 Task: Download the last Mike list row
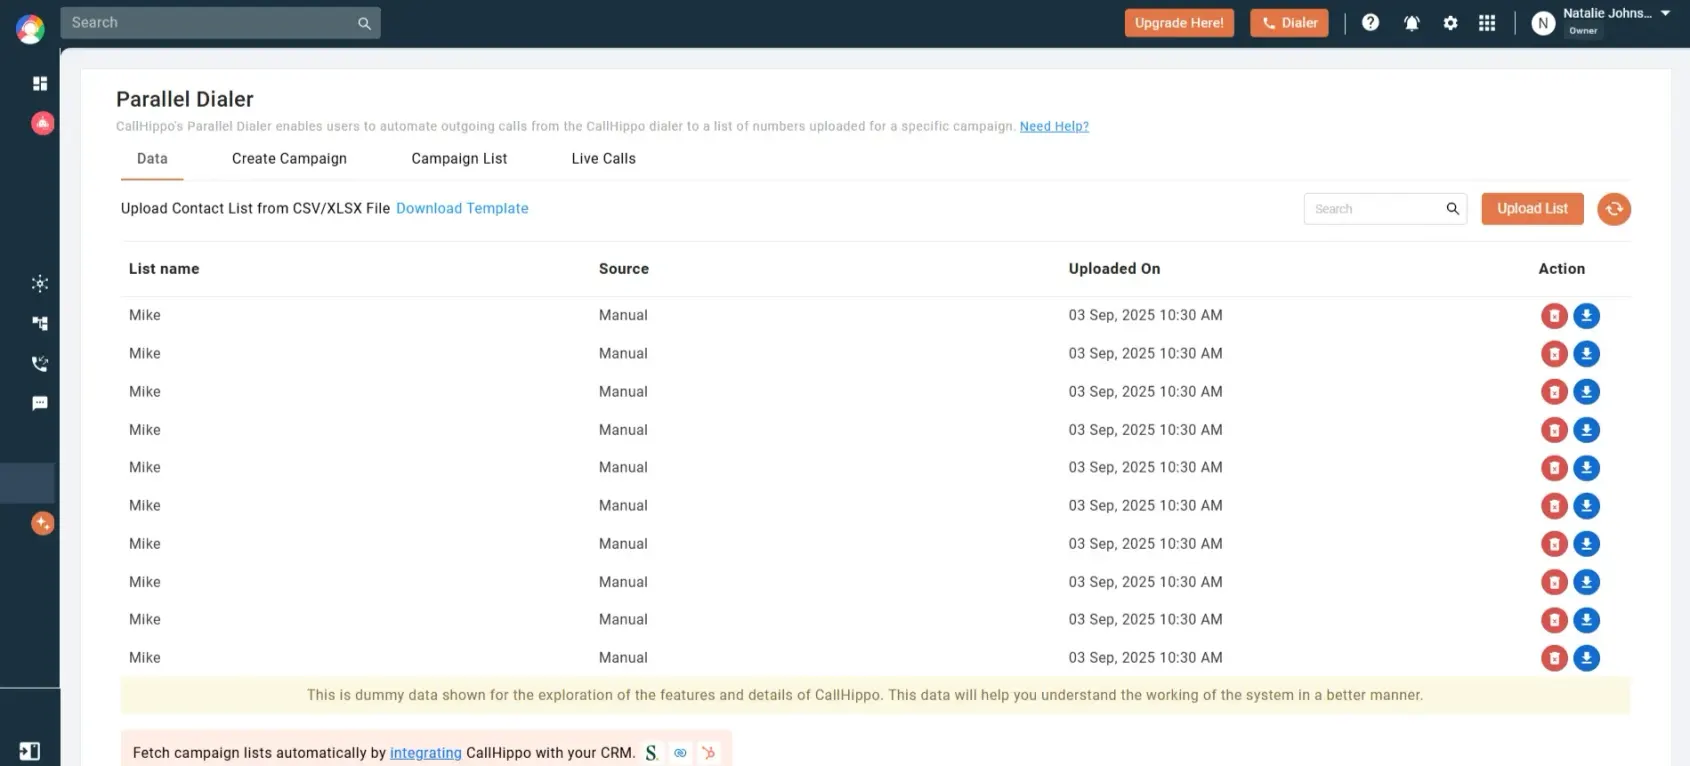(1586, 658)
